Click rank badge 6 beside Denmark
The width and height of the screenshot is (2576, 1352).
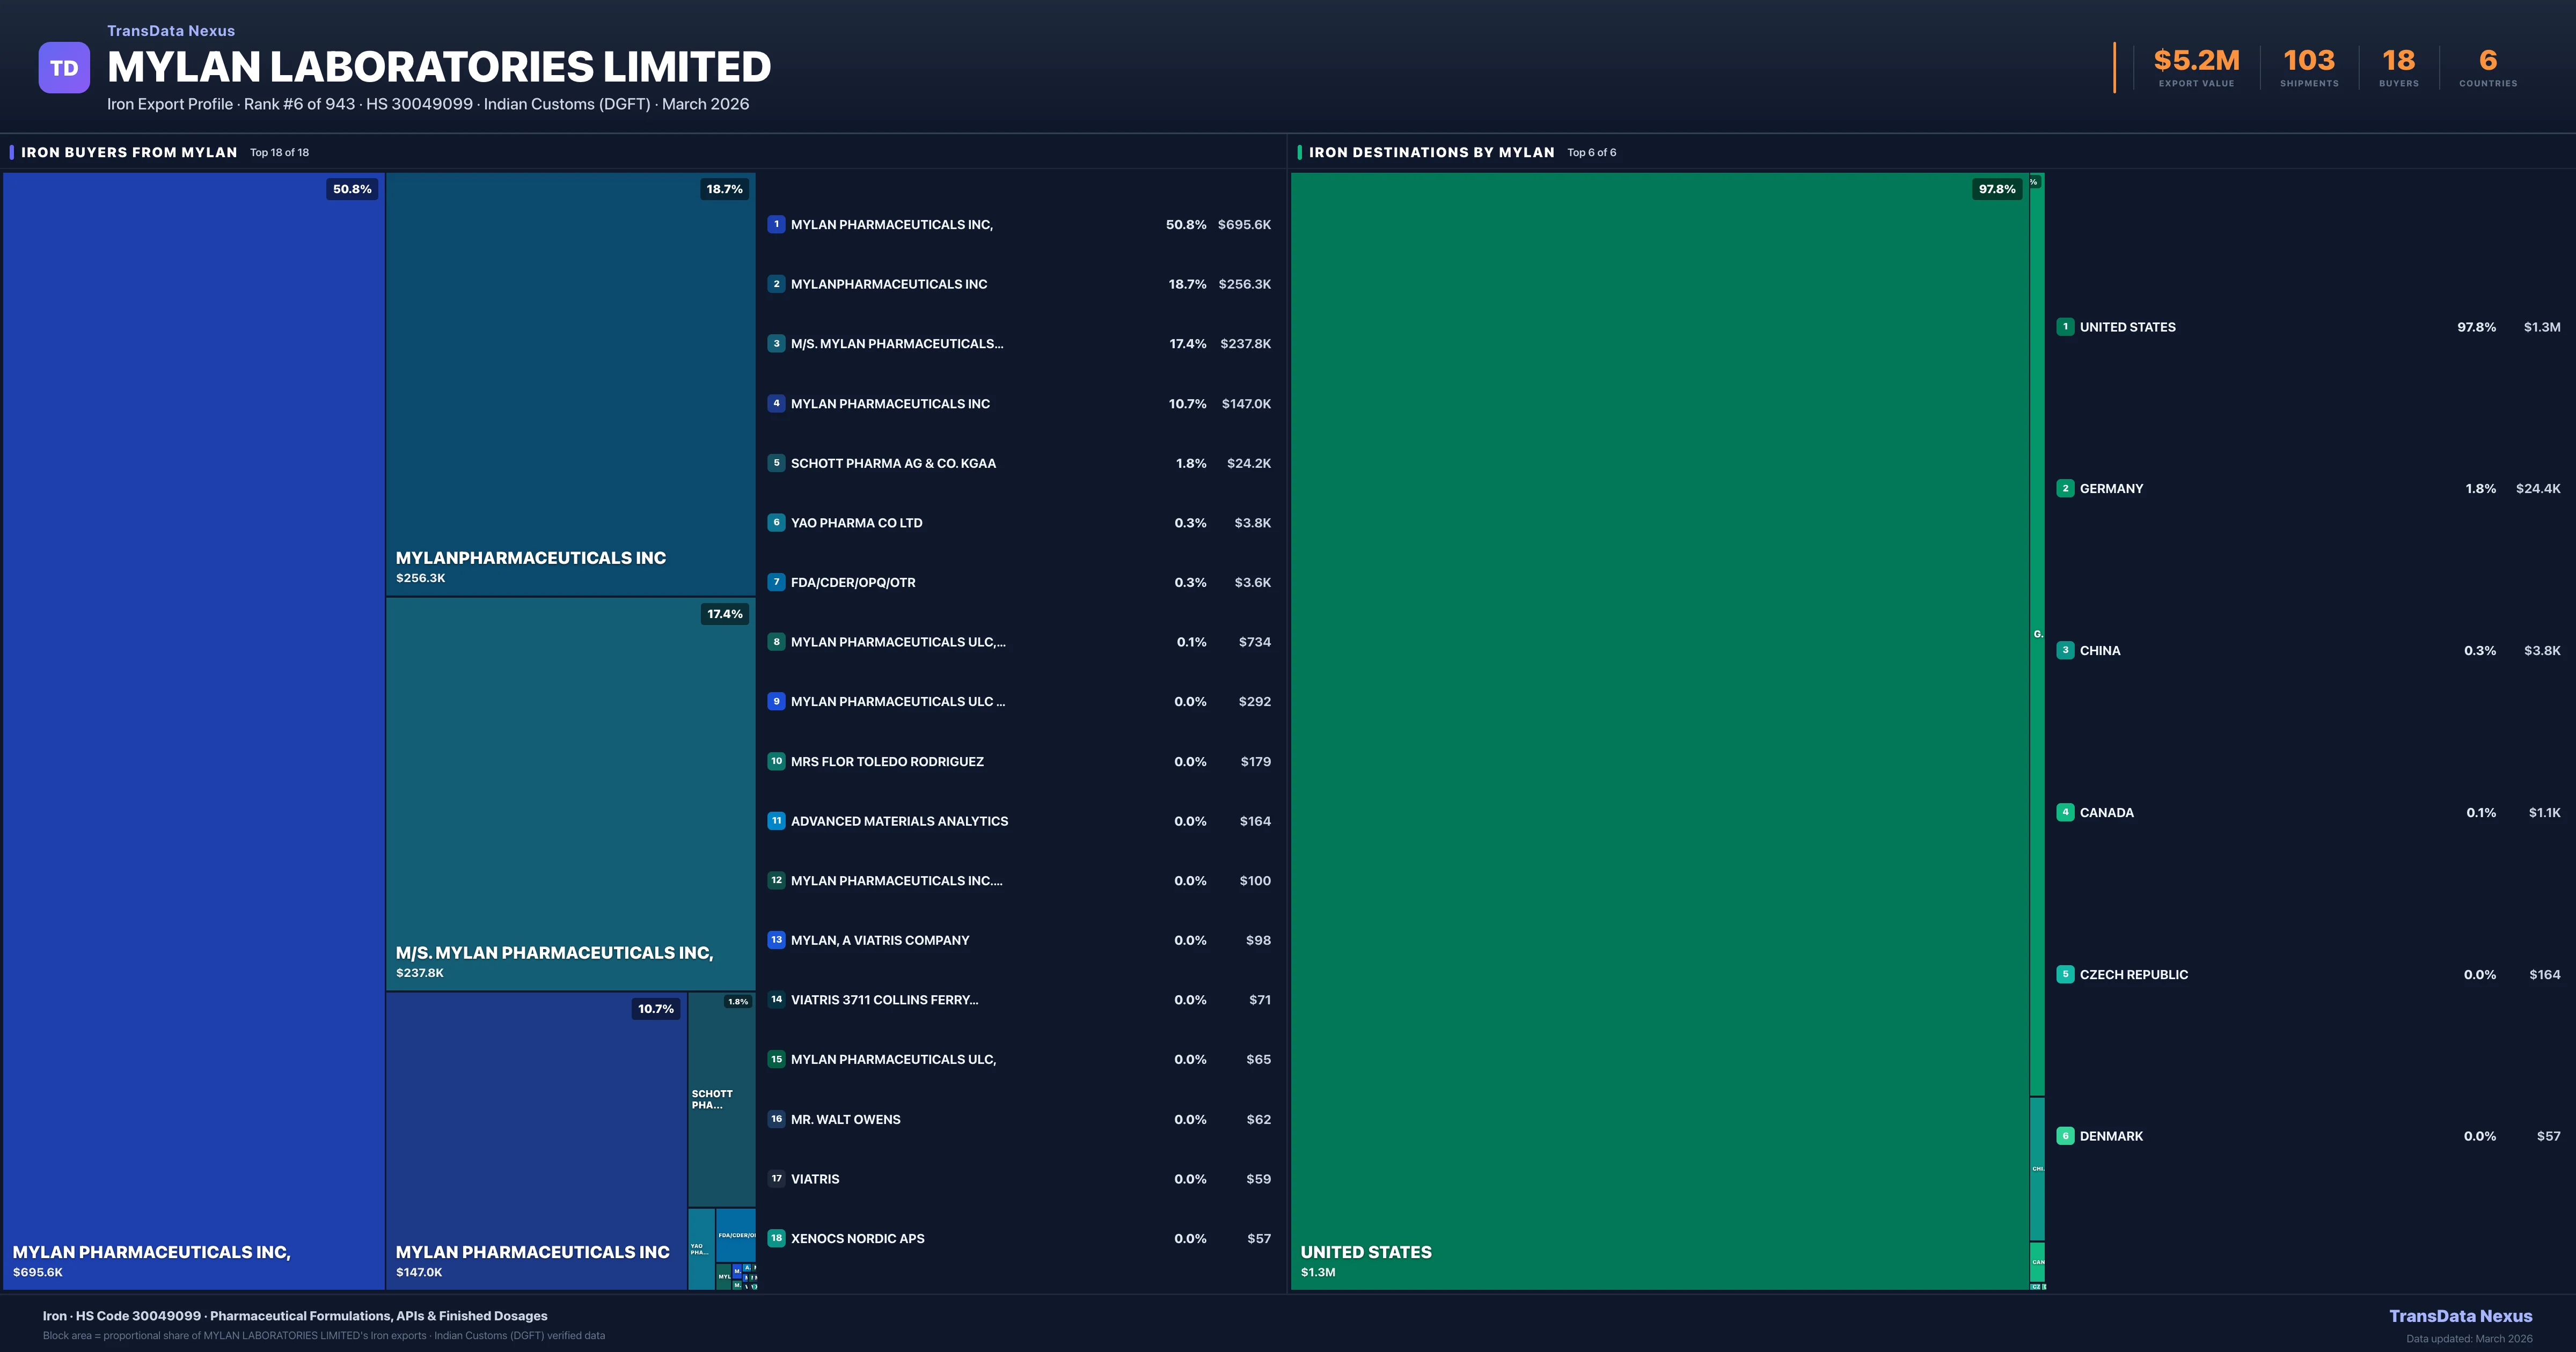(2065, 1136)
